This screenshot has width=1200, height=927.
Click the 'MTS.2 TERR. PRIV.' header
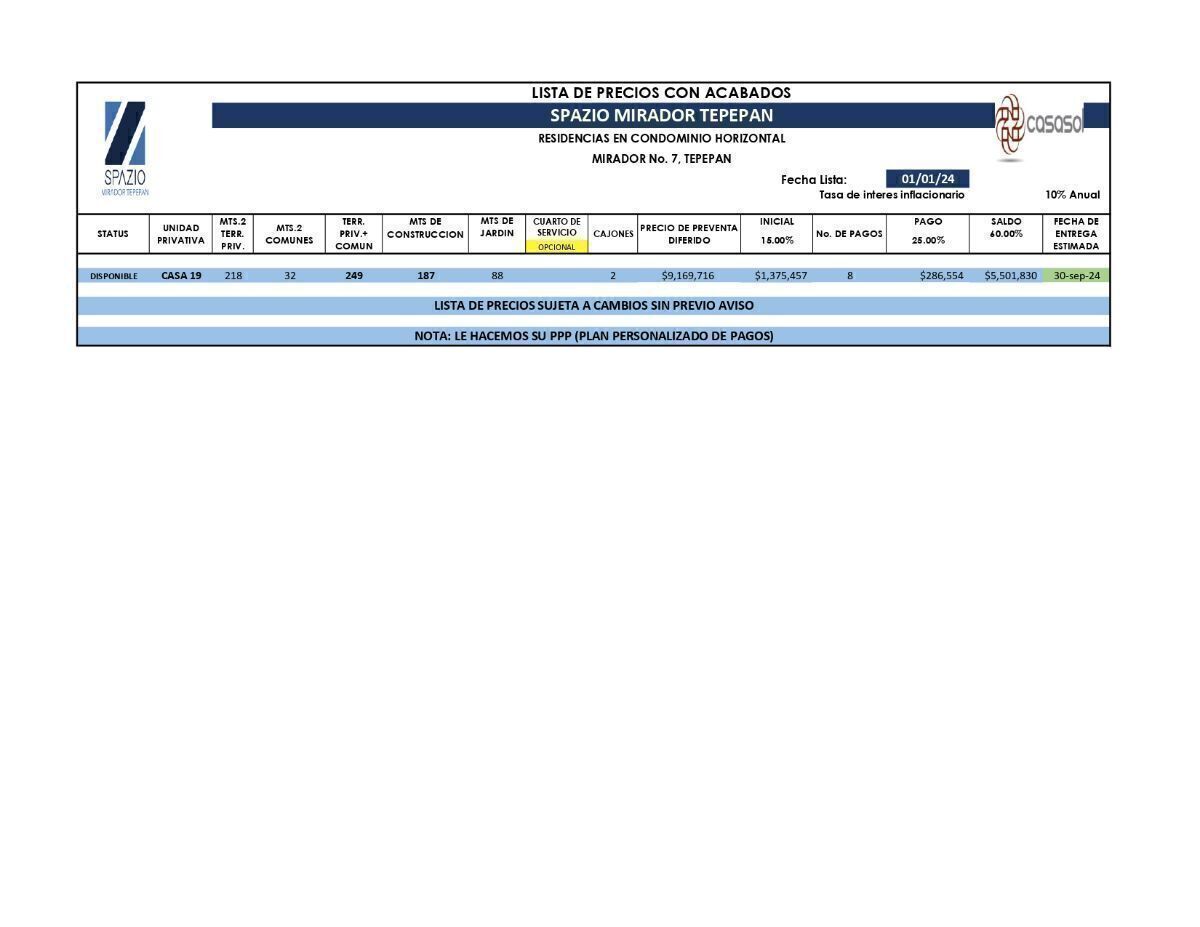(233, 234)
